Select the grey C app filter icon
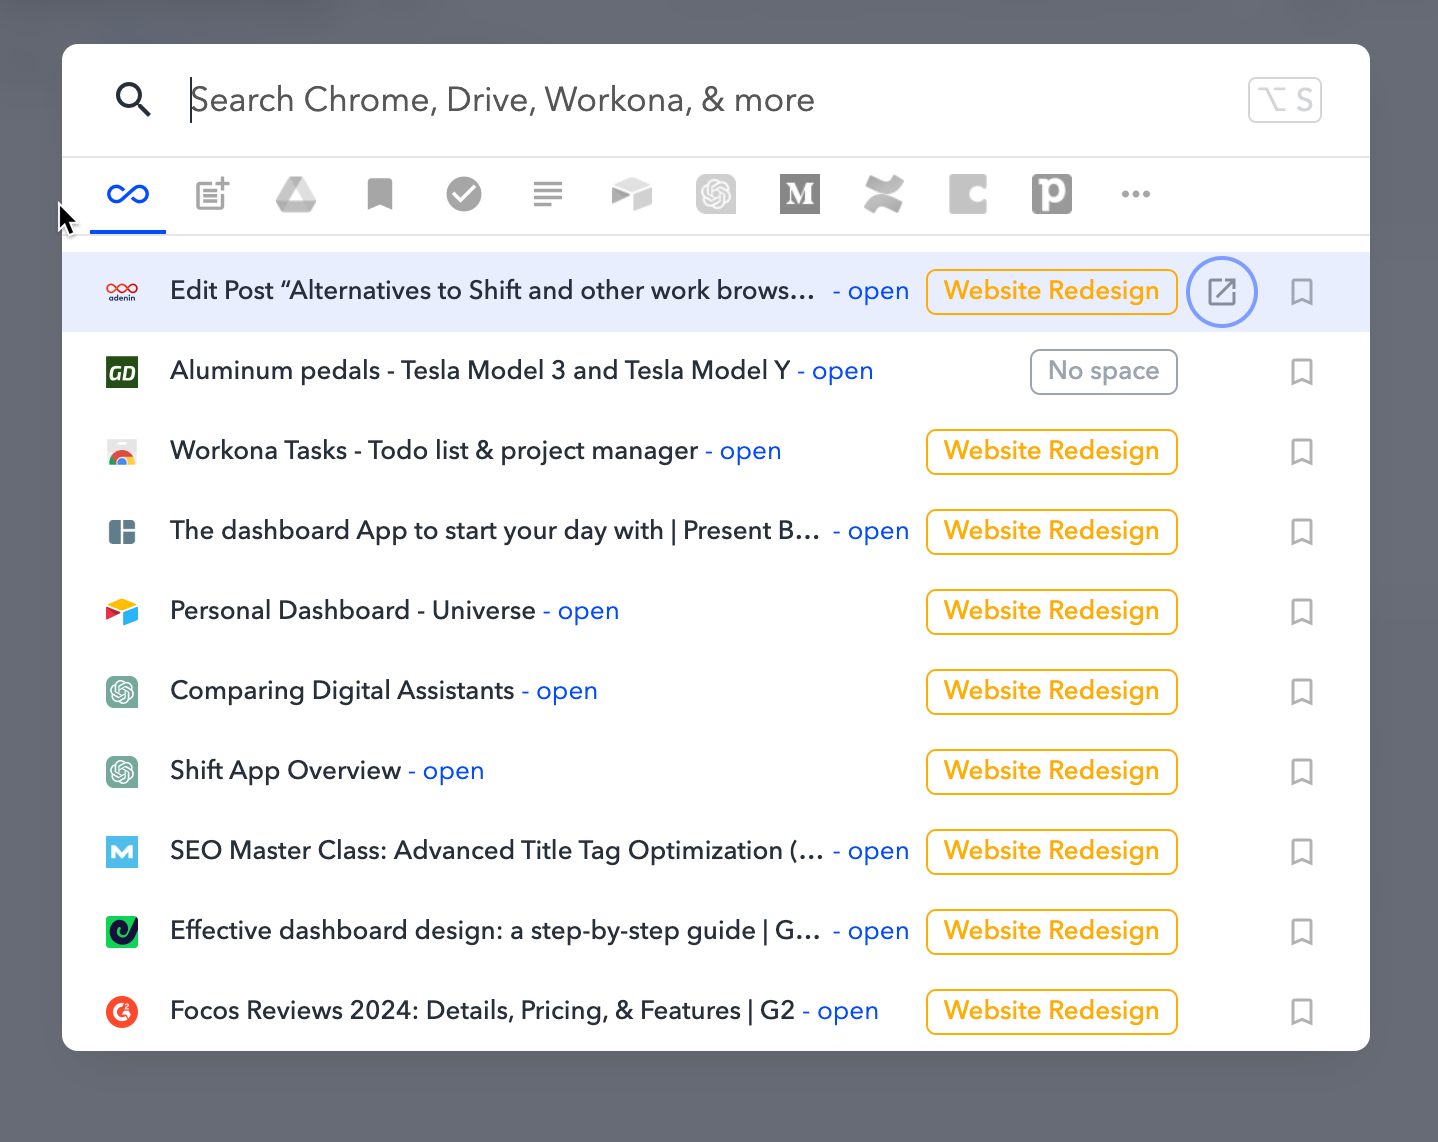 (968, 194)
